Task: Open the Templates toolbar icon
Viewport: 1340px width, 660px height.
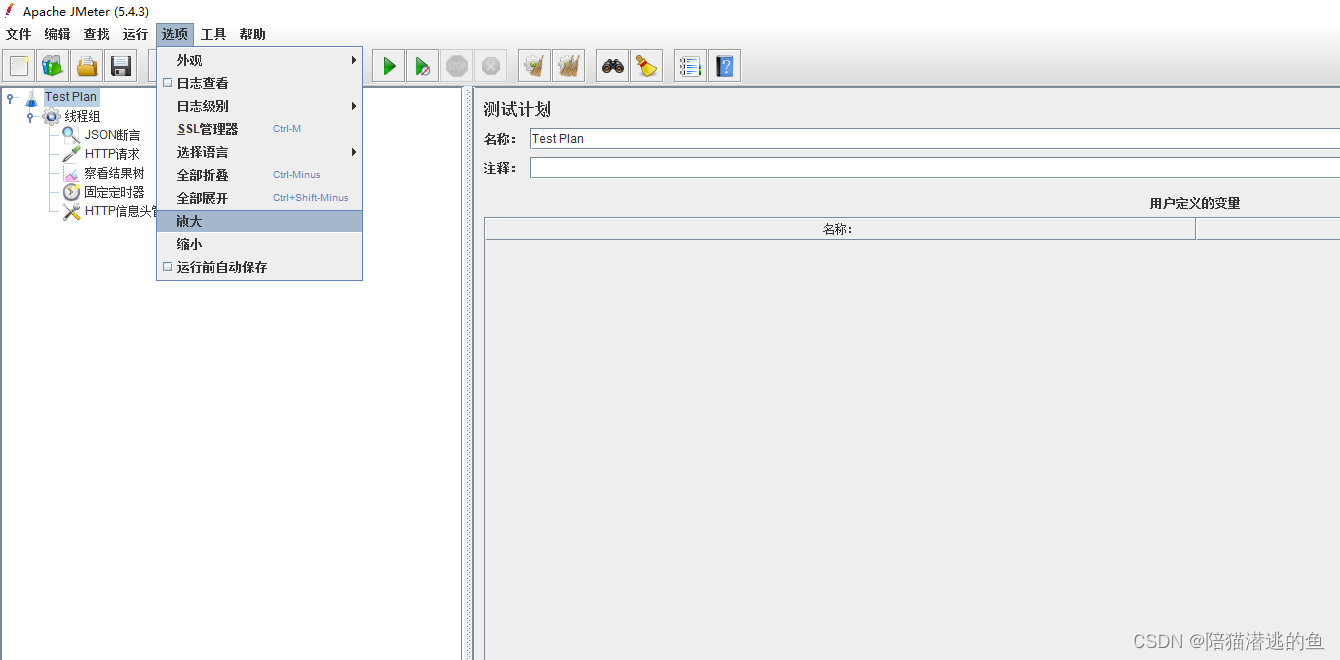Action: pos(53,67)
